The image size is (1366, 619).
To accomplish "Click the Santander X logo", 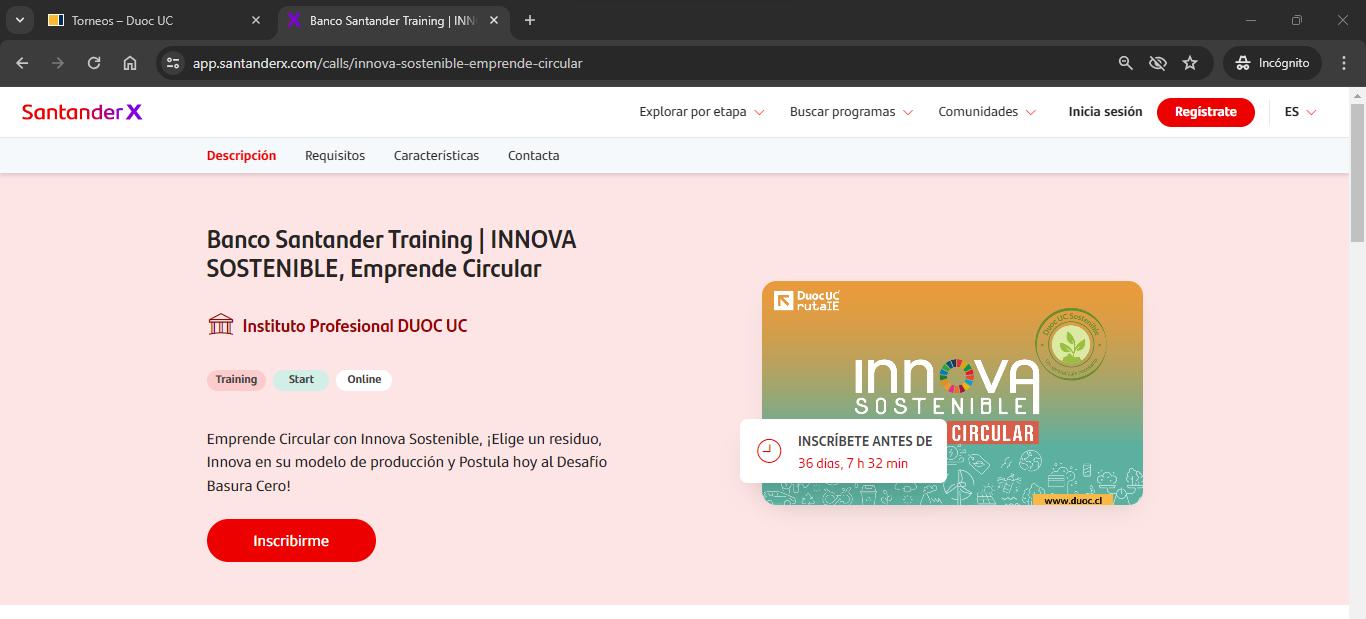I will 82,112.
